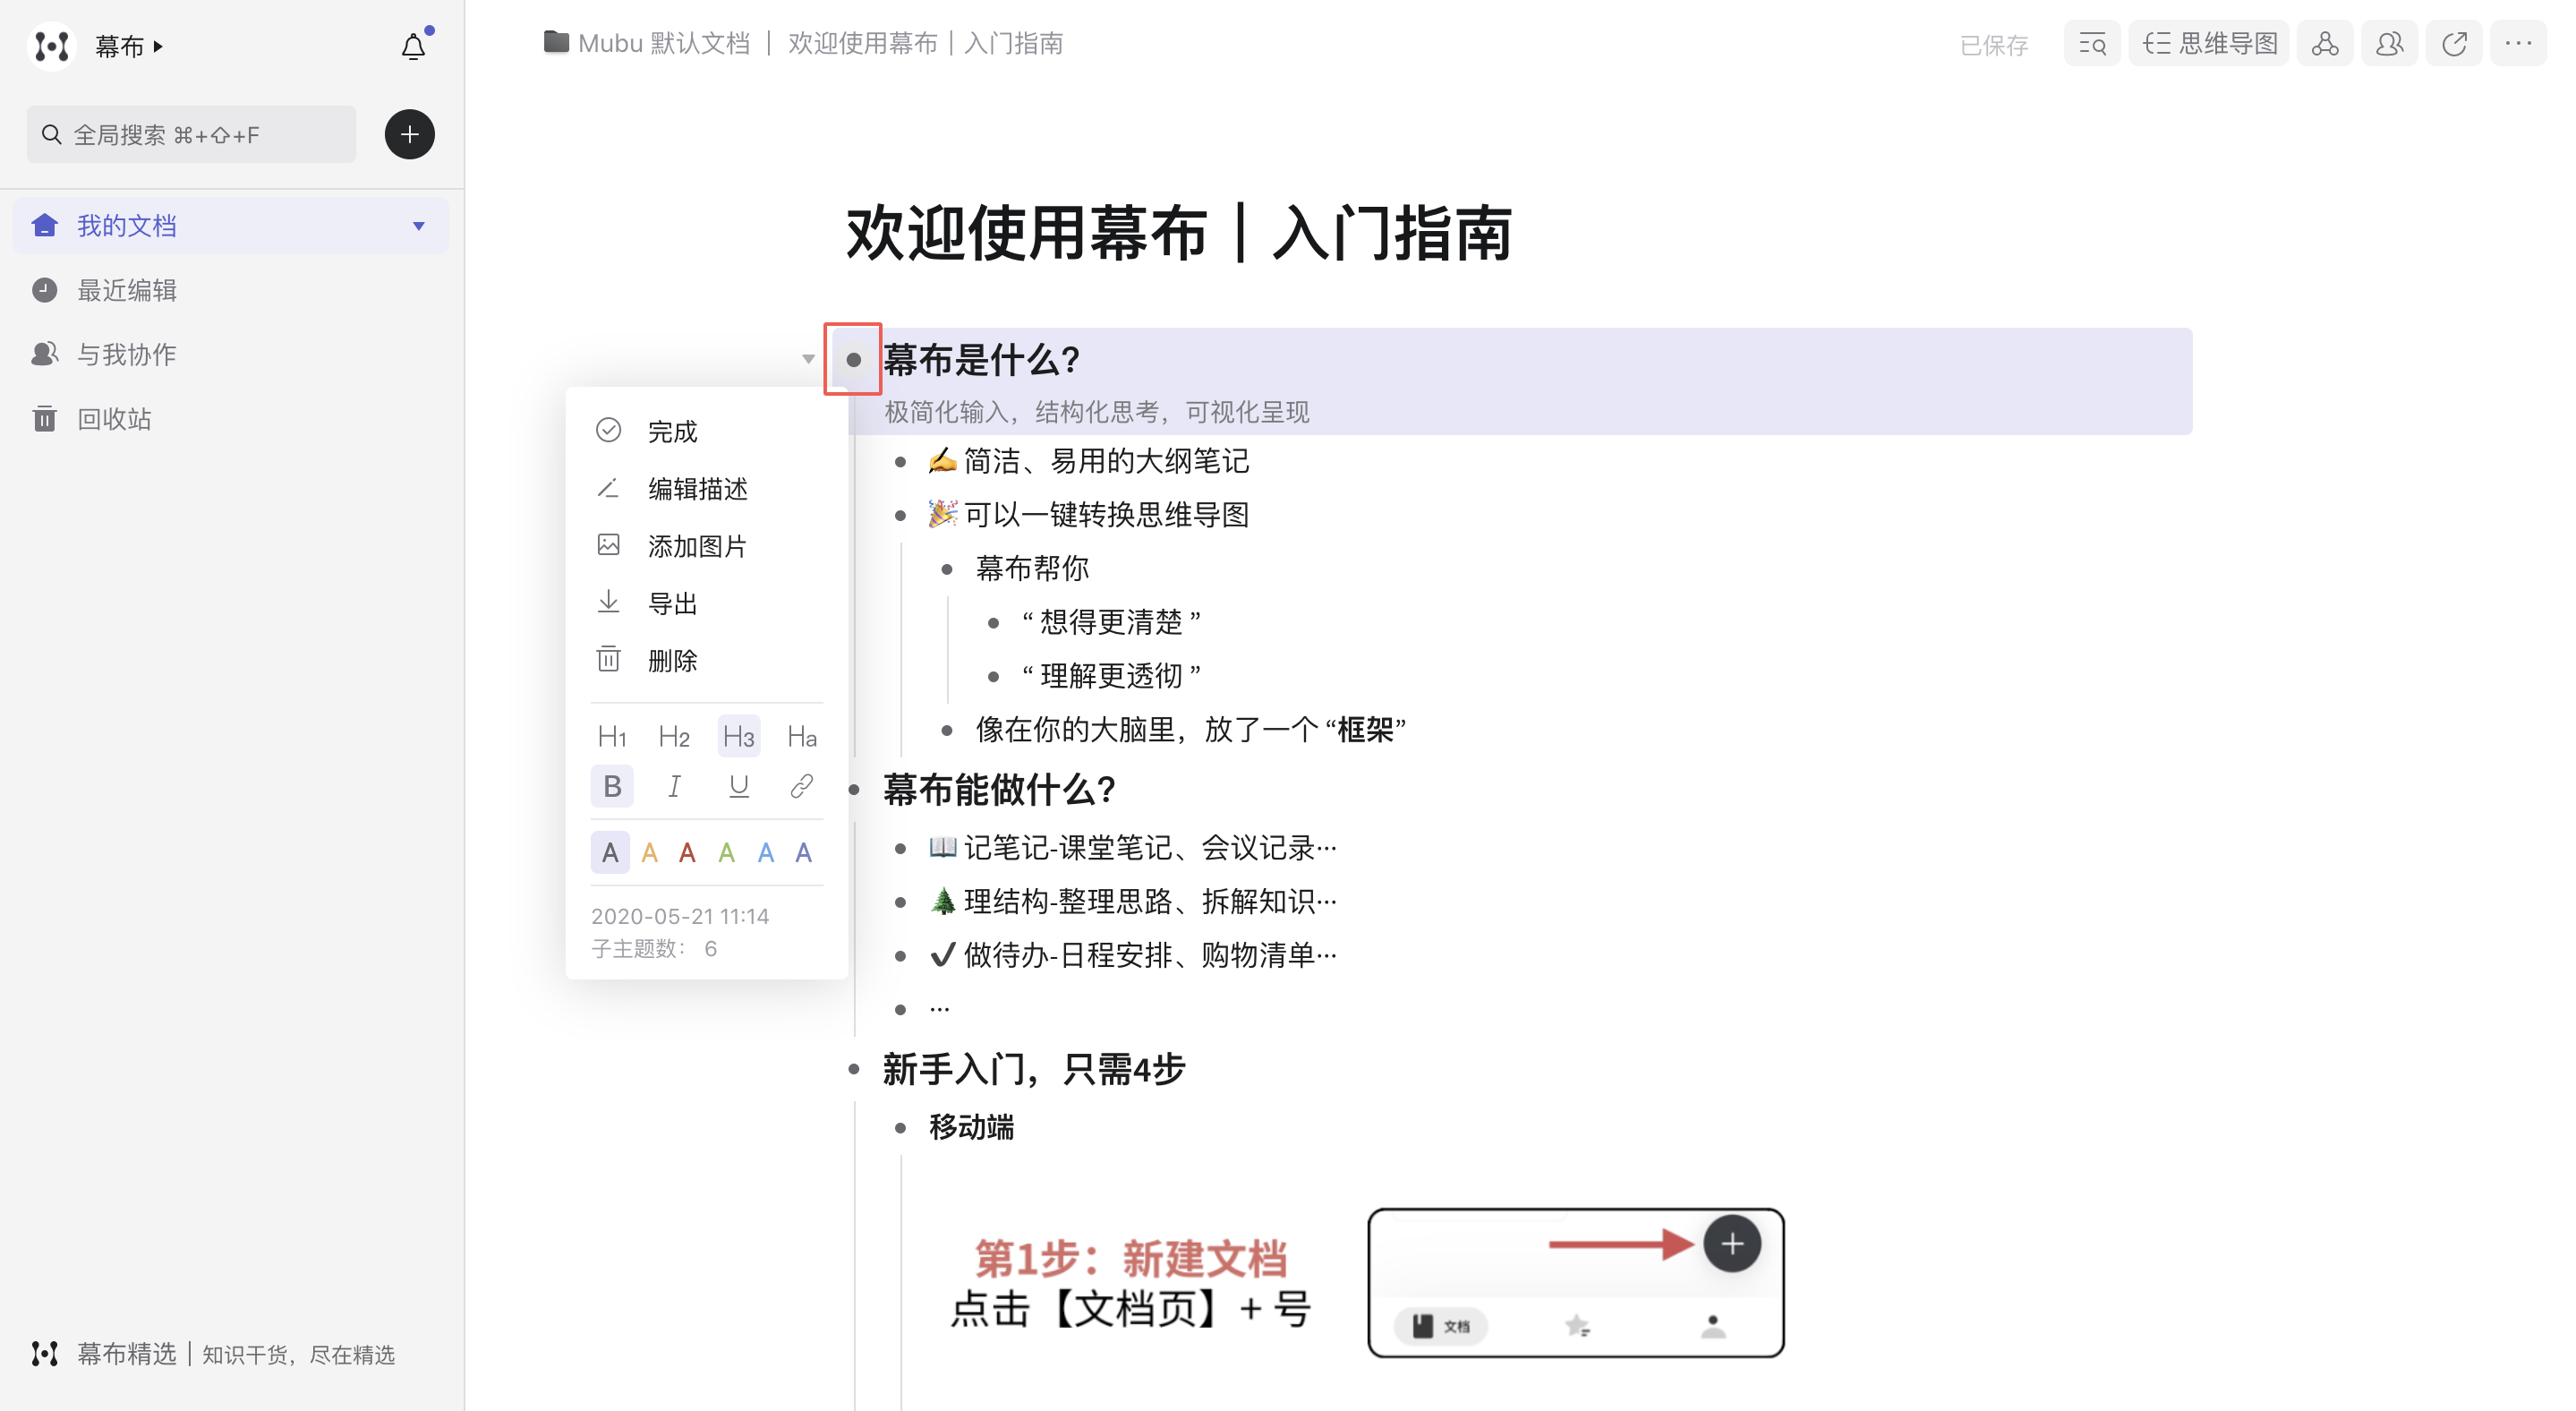Screen dimensions: 2576x1411
Task: Choose purple-blue text color
Action: click(804, 853)
